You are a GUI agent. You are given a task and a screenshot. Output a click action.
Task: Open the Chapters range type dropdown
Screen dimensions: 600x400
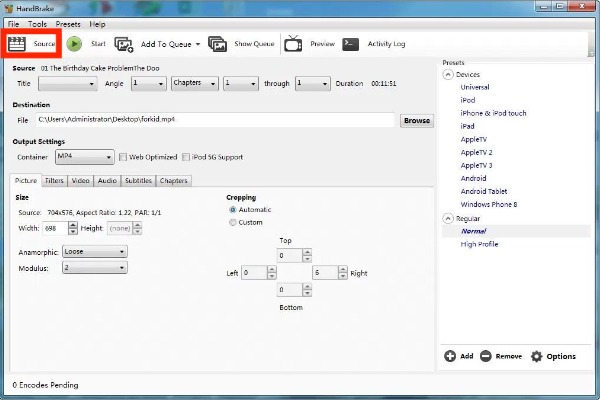click(x=195, y=83)
